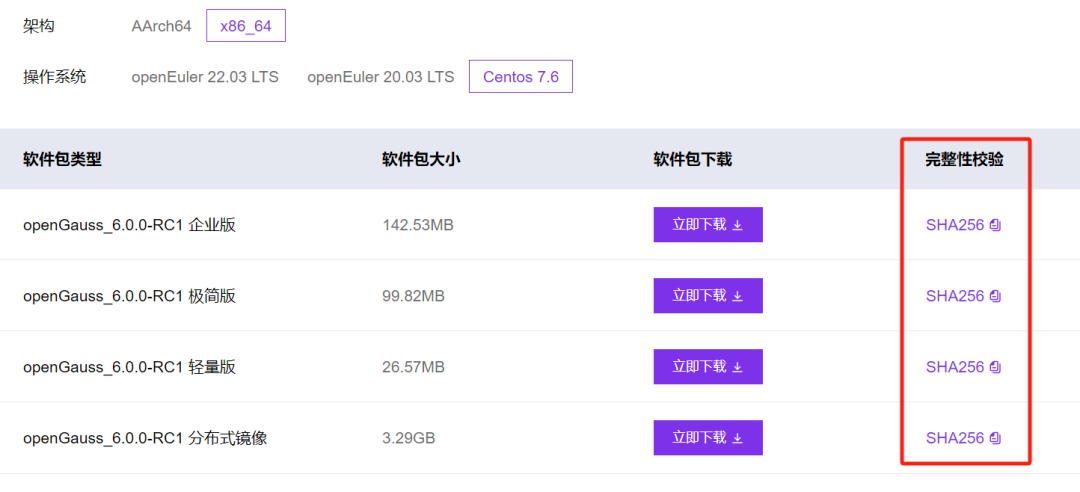1080x492 pixels.
Task: Click the 完整性校验 column header
Action: 964,159
